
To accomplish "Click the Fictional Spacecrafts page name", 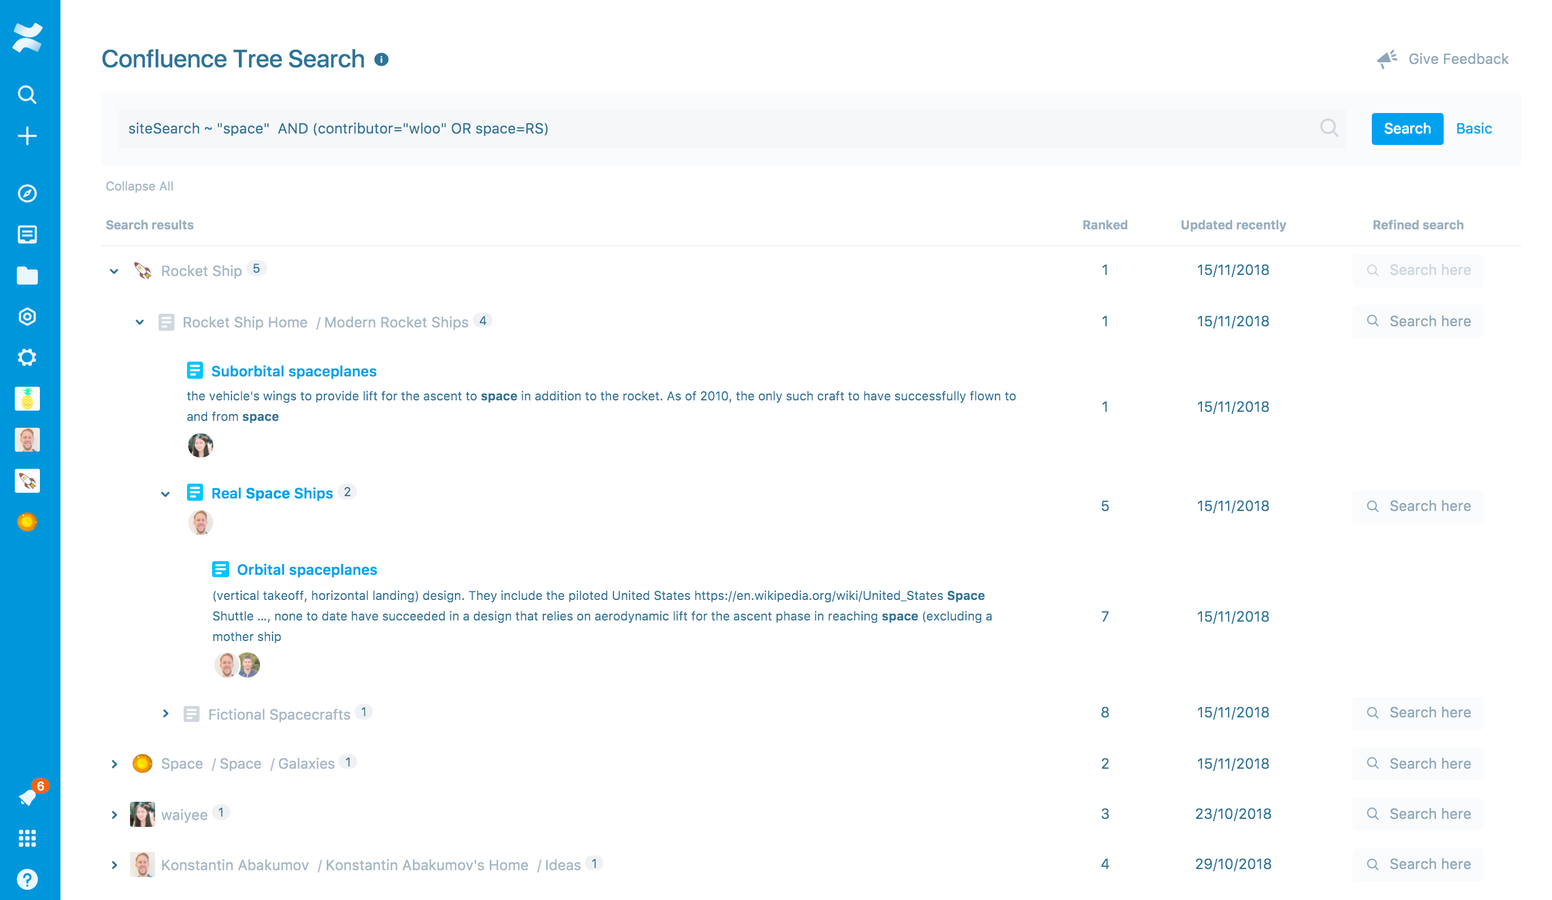I will [279, 714].
